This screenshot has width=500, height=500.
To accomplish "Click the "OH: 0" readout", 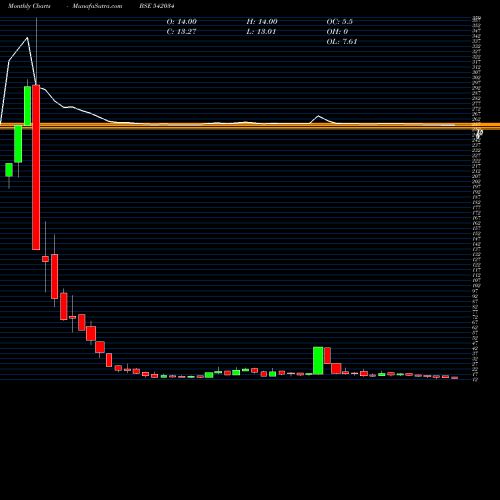I will tap(337, 32).
